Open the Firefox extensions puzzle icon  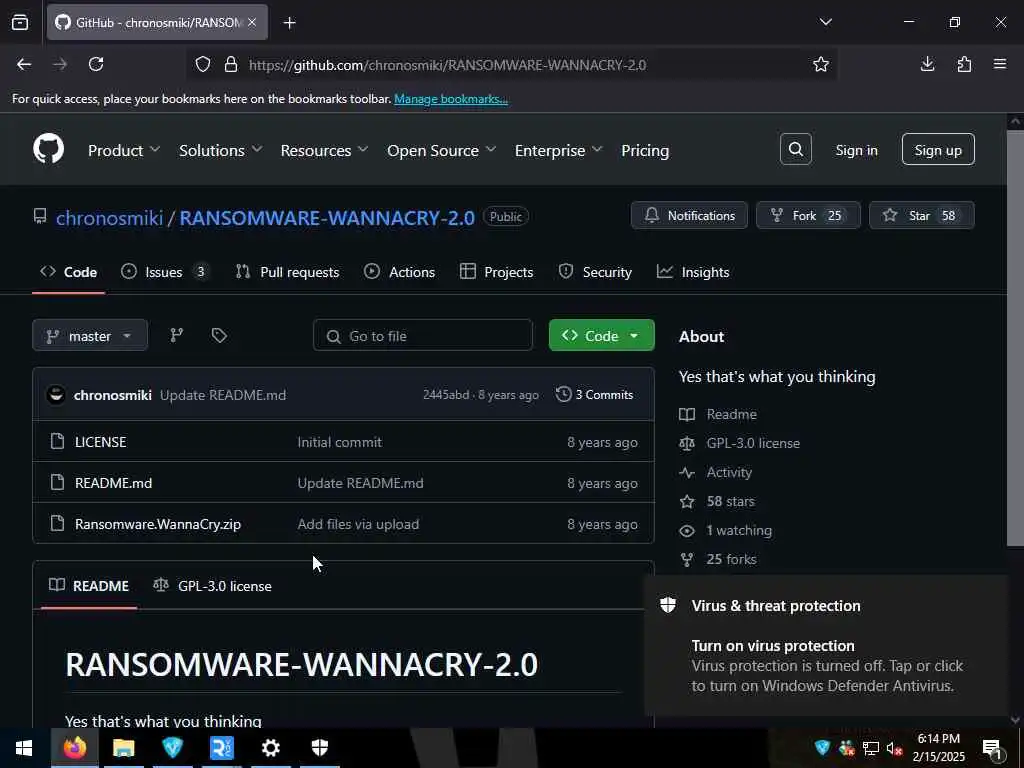point(964,64)
